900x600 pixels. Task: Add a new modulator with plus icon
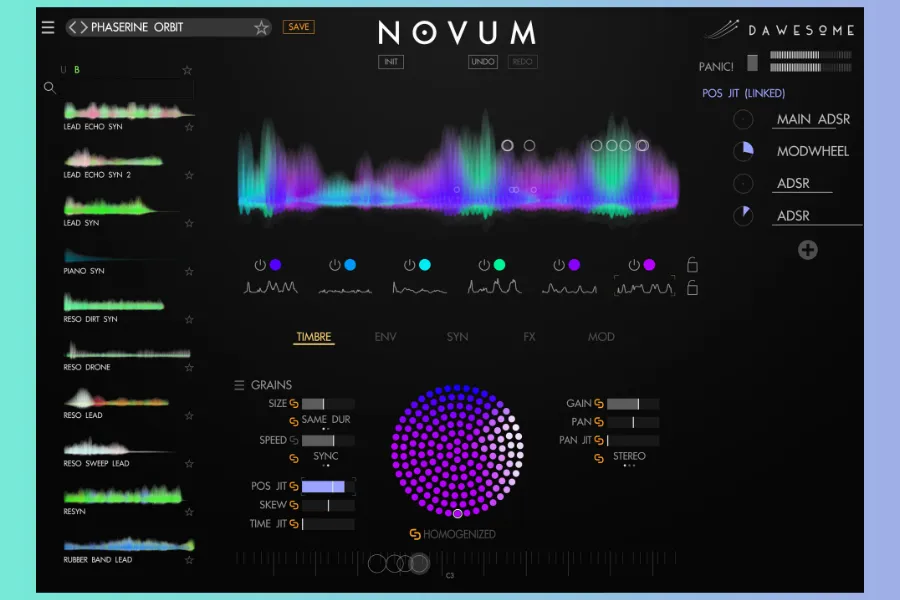(808, 250)
